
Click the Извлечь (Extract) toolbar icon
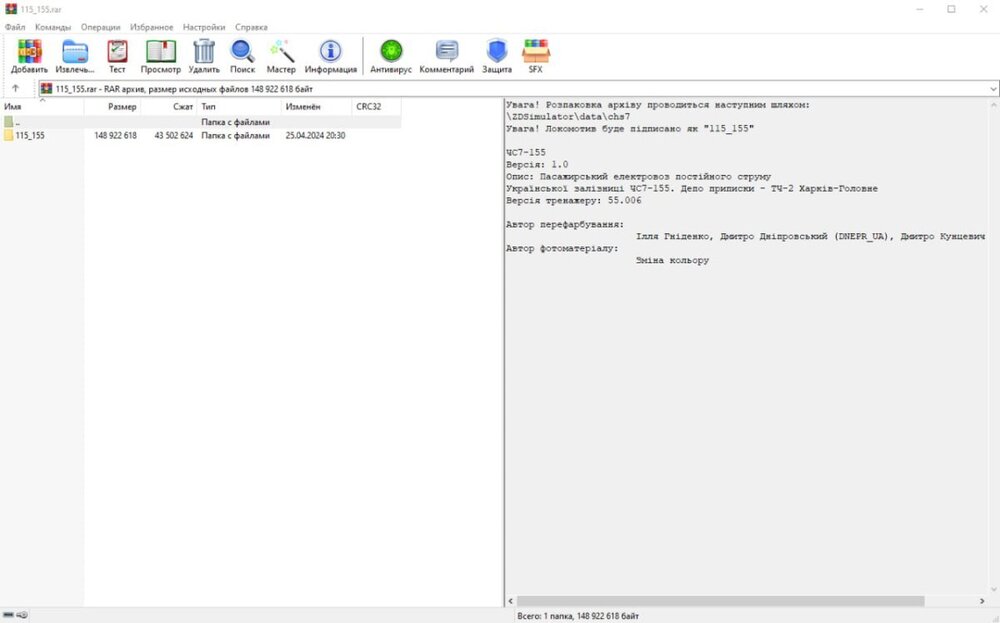tap(75, 52)
